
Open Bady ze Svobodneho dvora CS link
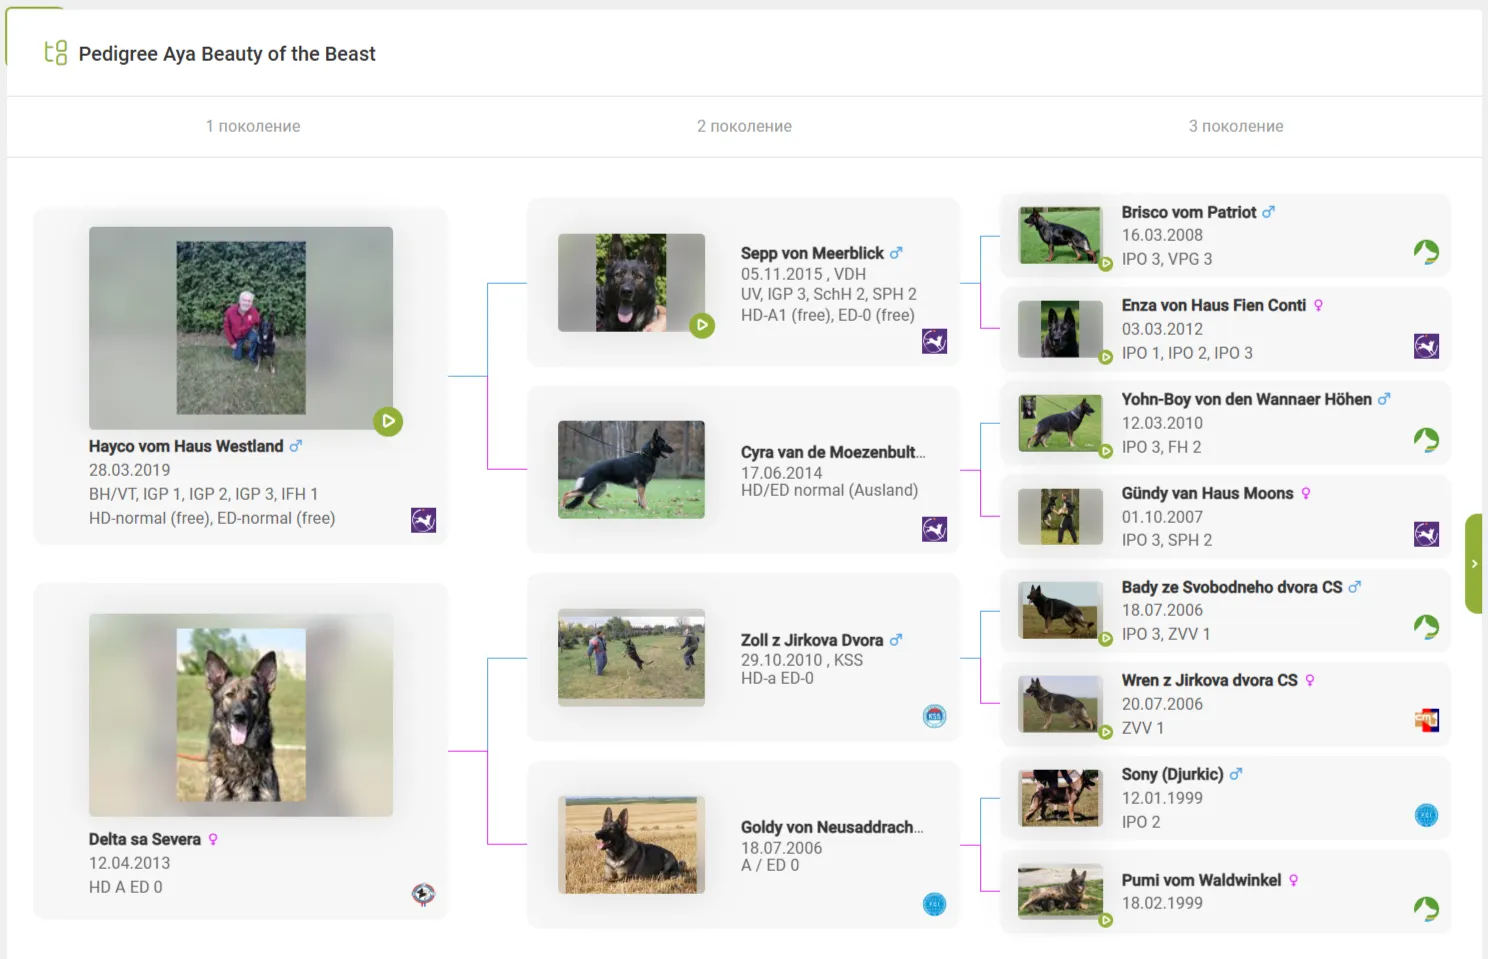[x=1231, y=587]
